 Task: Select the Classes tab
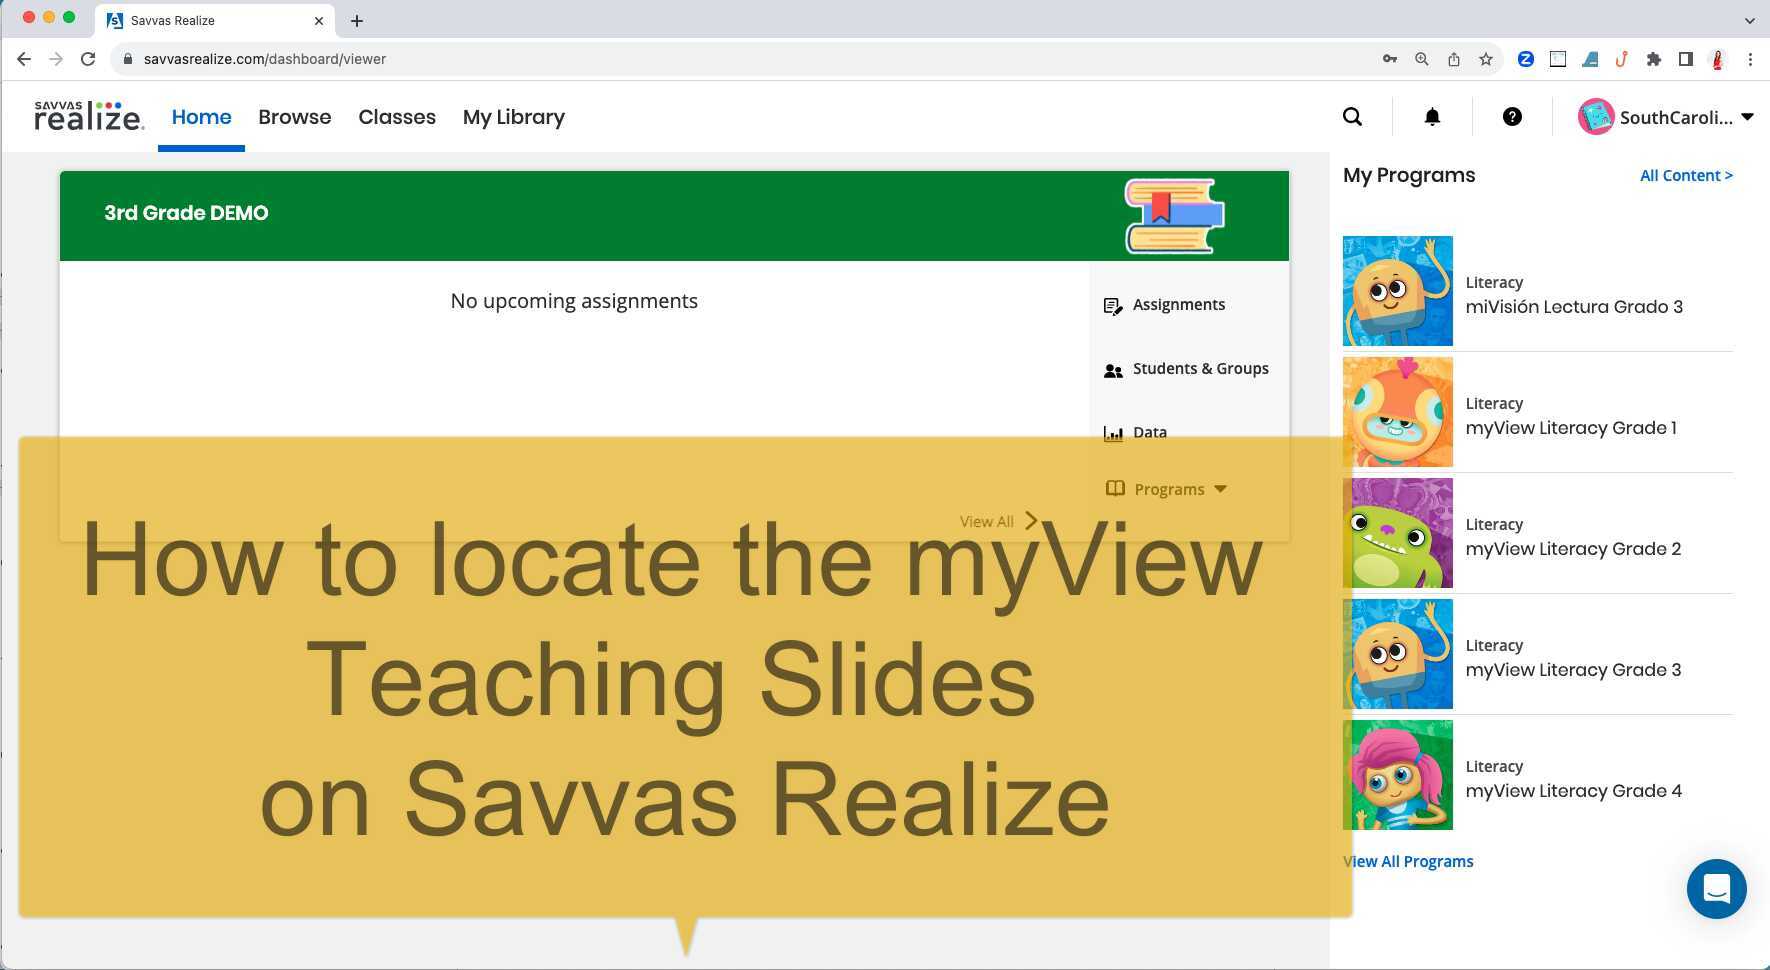(397, 117)
